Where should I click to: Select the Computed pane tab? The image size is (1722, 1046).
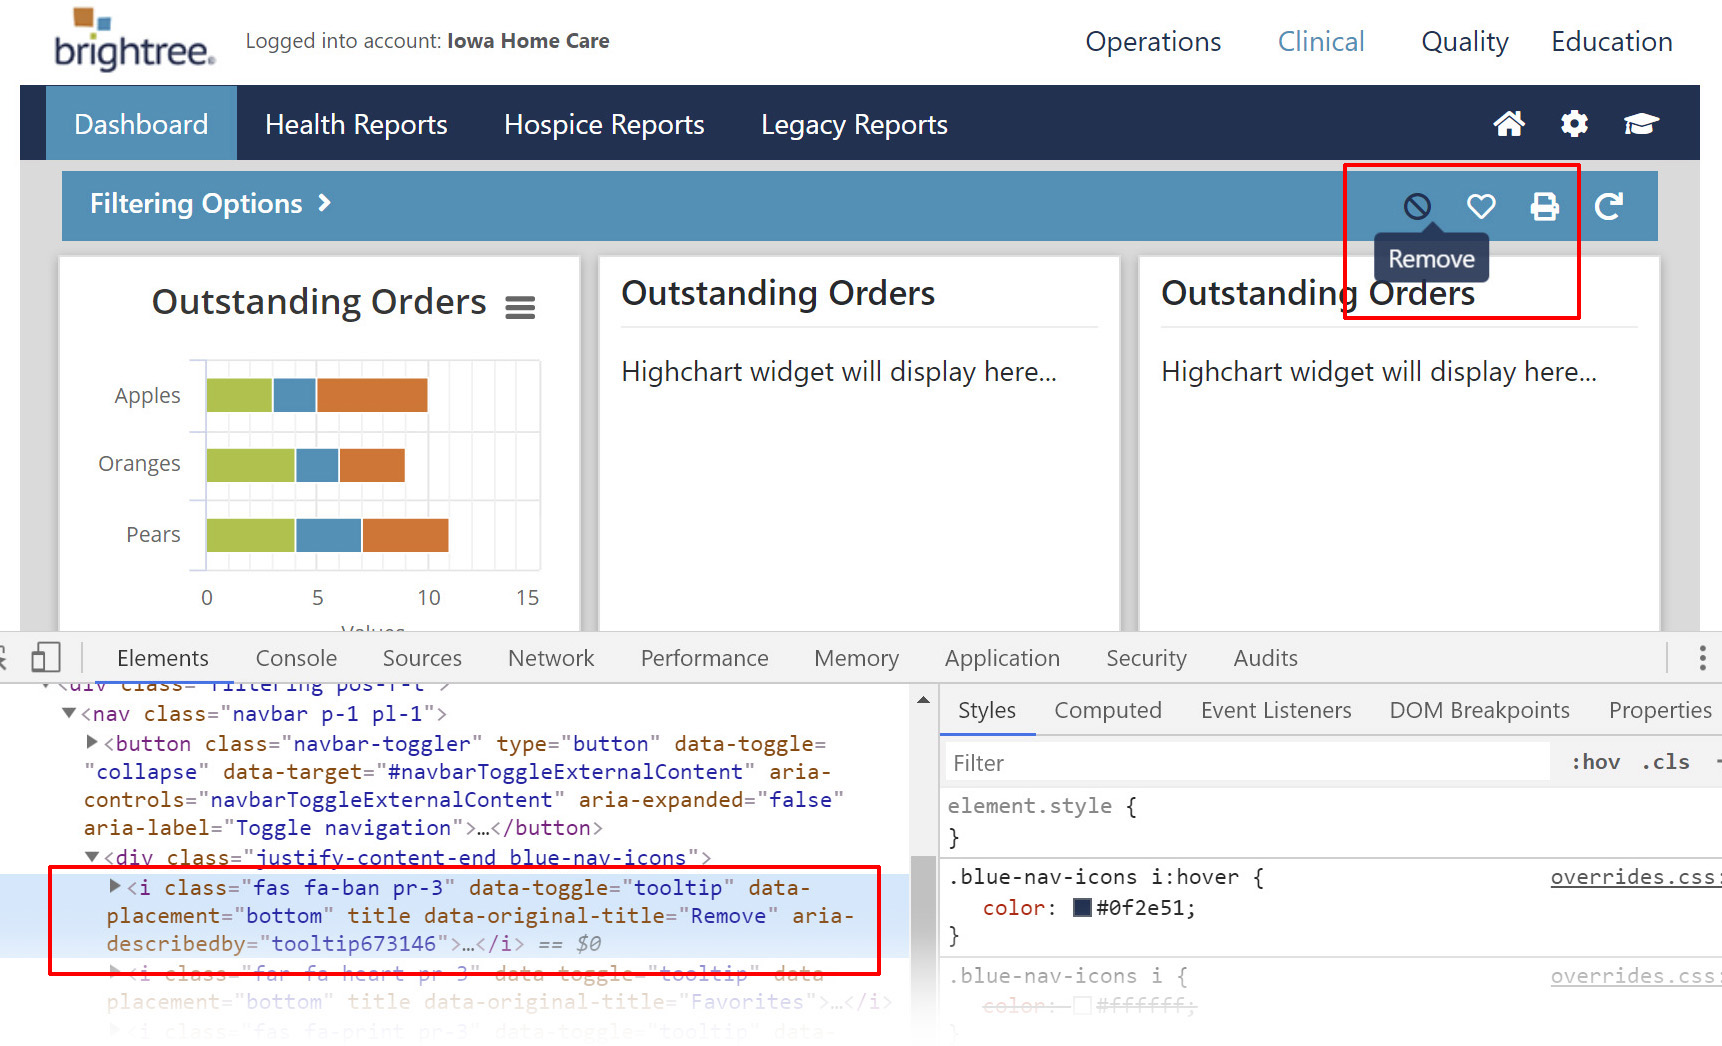coord(1108,710)
